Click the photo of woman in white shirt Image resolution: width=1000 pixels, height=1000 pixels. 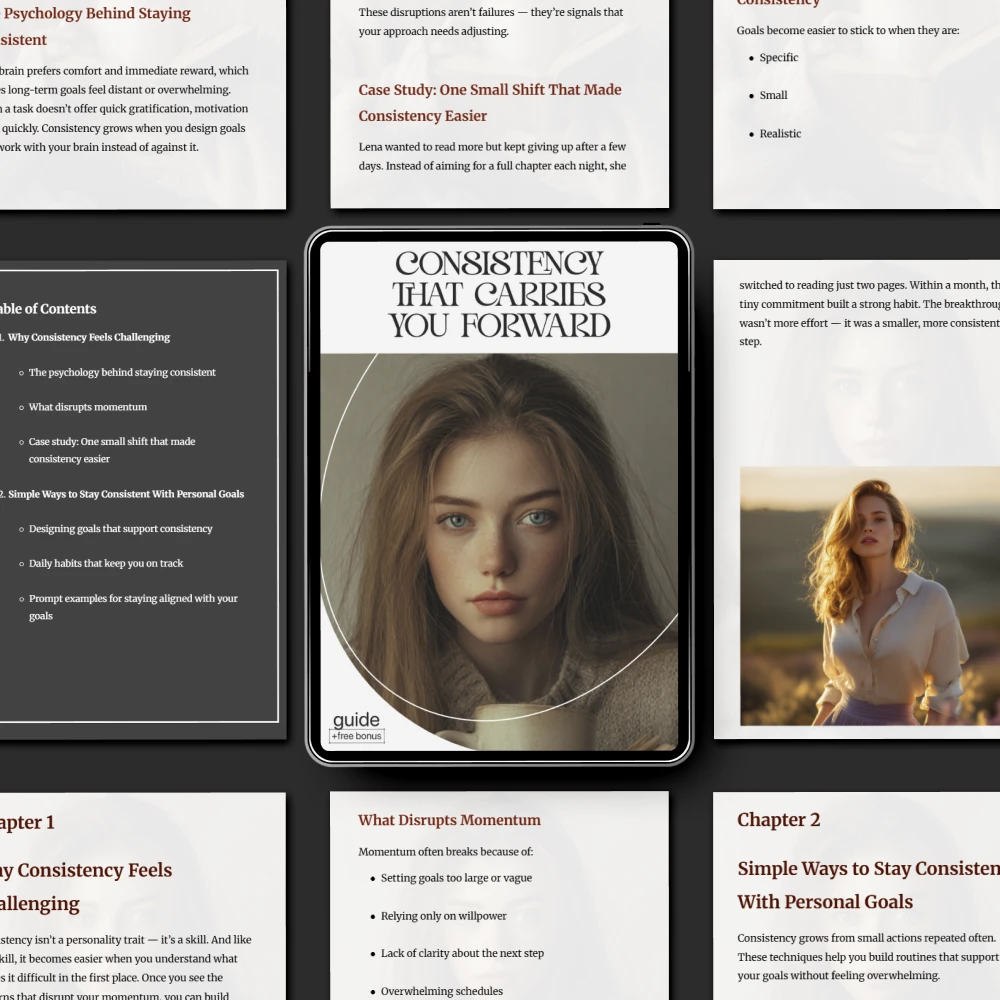868,596
